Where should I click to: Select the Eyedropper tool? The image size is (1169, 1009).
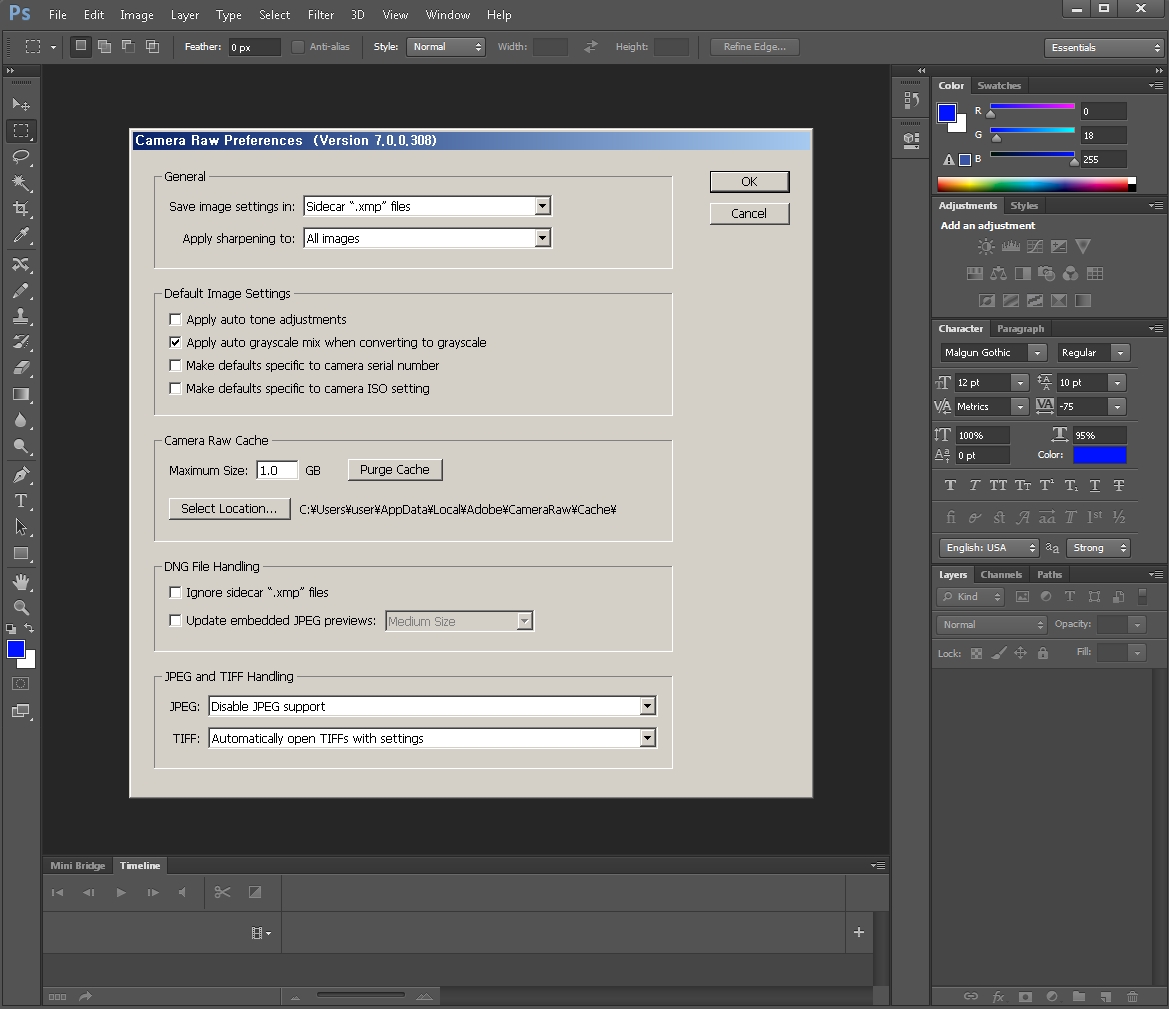click(x=21, y=236)
